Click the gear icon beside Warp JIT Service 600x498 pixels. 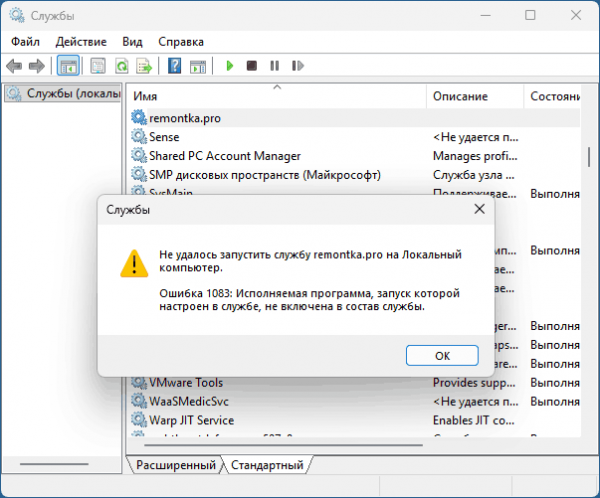[x=139, y=420]
